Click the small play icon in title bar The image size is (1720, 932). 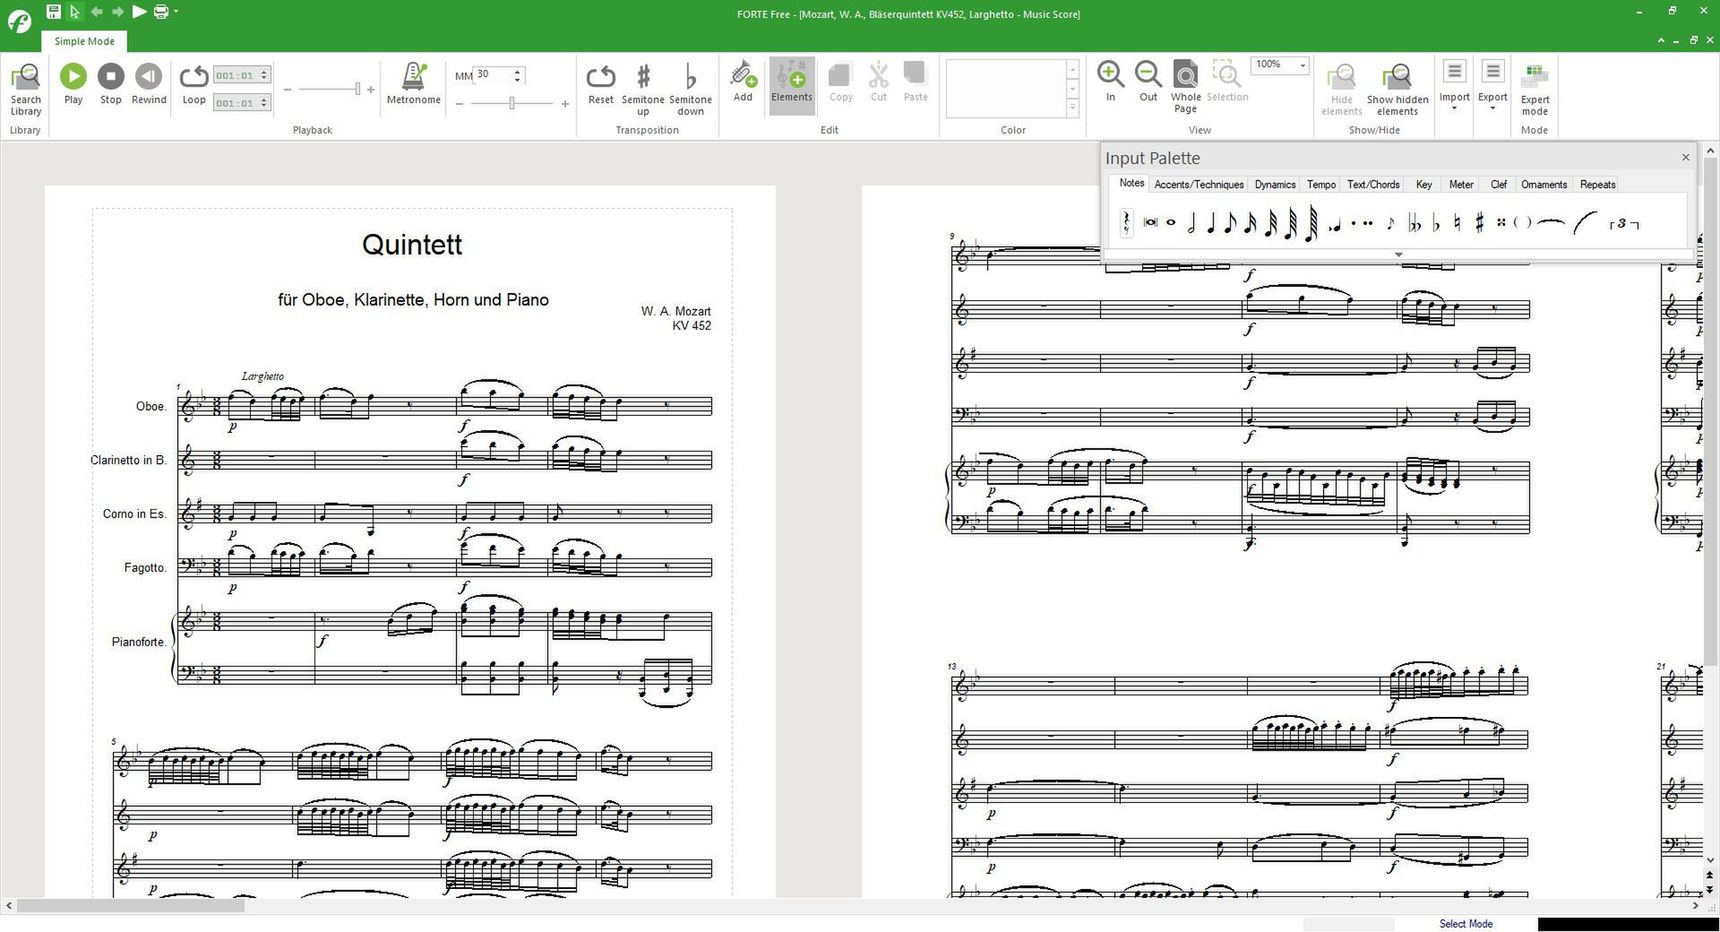coord(139,12)
